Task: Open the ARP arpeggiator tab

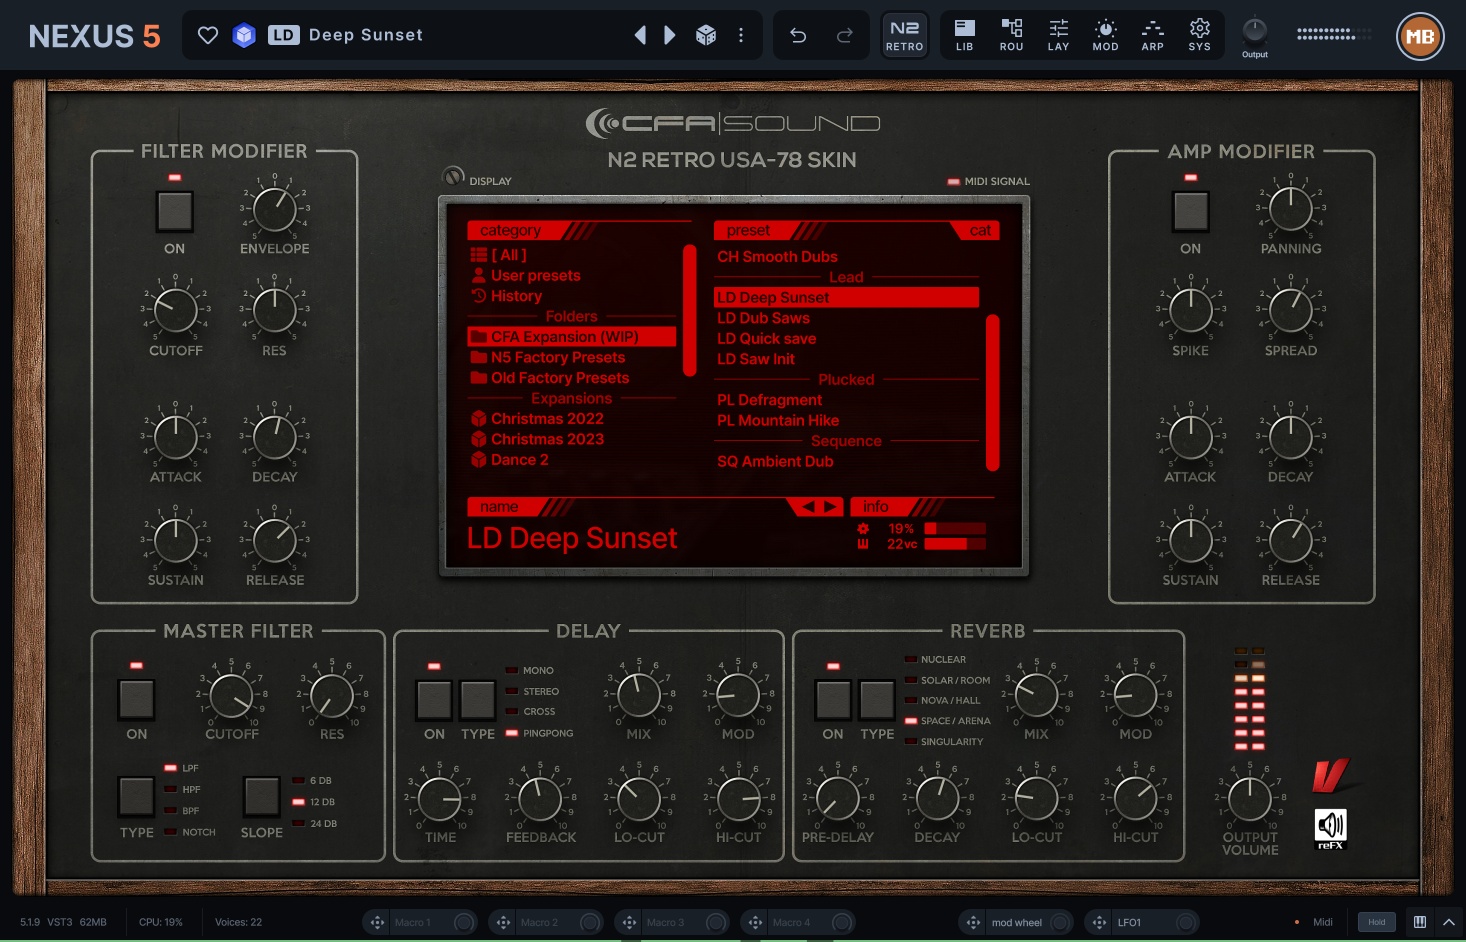Action: click(1152, 35)
